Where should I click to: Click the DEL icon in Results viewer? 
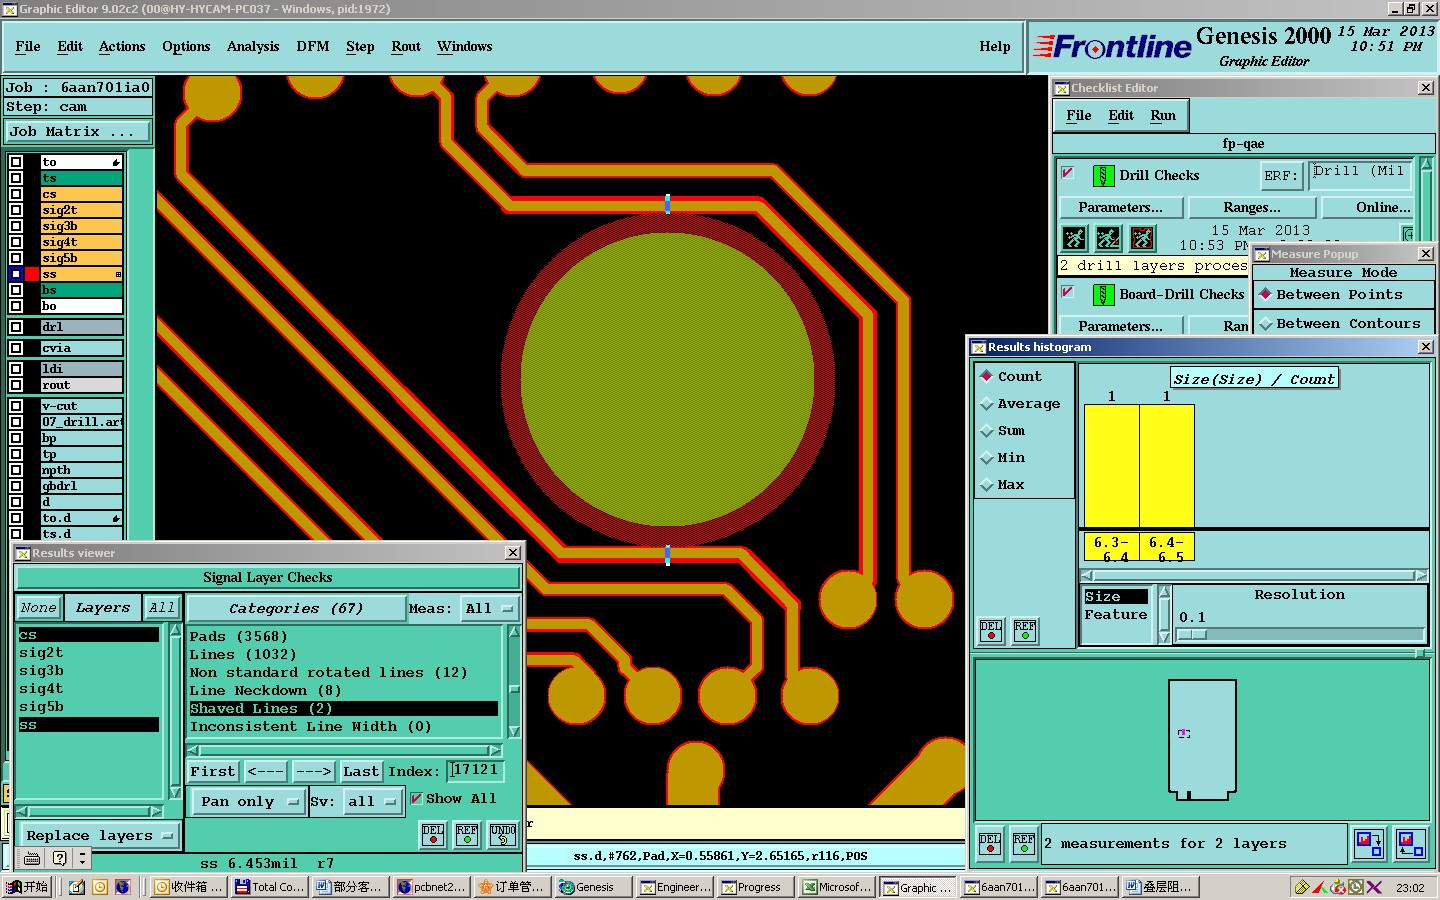433,835
